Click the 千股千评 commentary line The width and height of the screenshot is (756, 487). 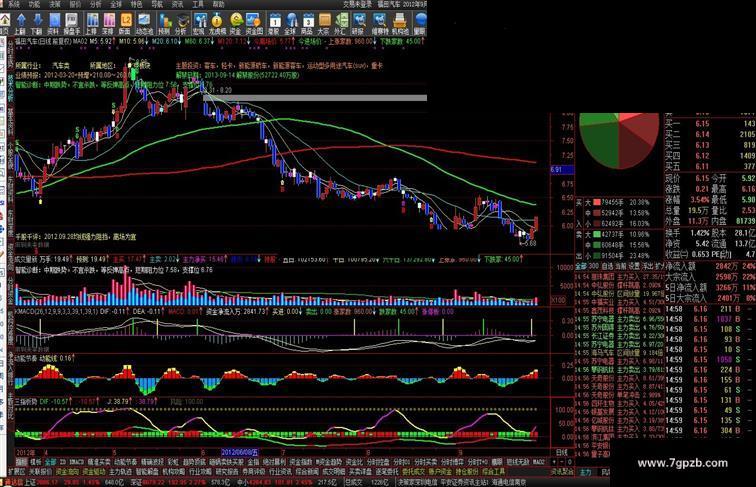pos(76,237)
